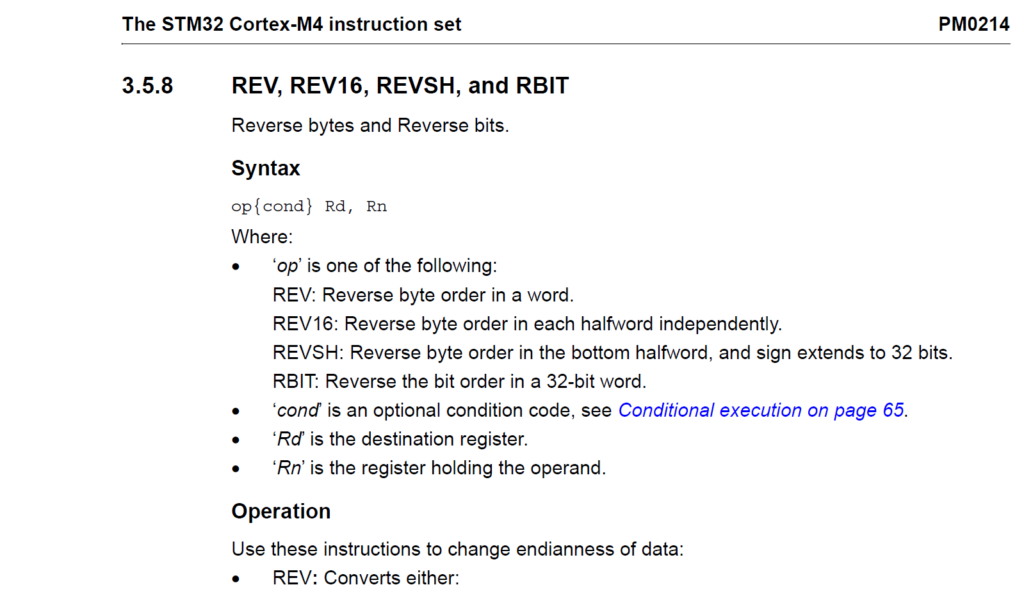Click the 'REV: Converts either:' bullet
1024x594 pixels.
(x=365, y=578)
